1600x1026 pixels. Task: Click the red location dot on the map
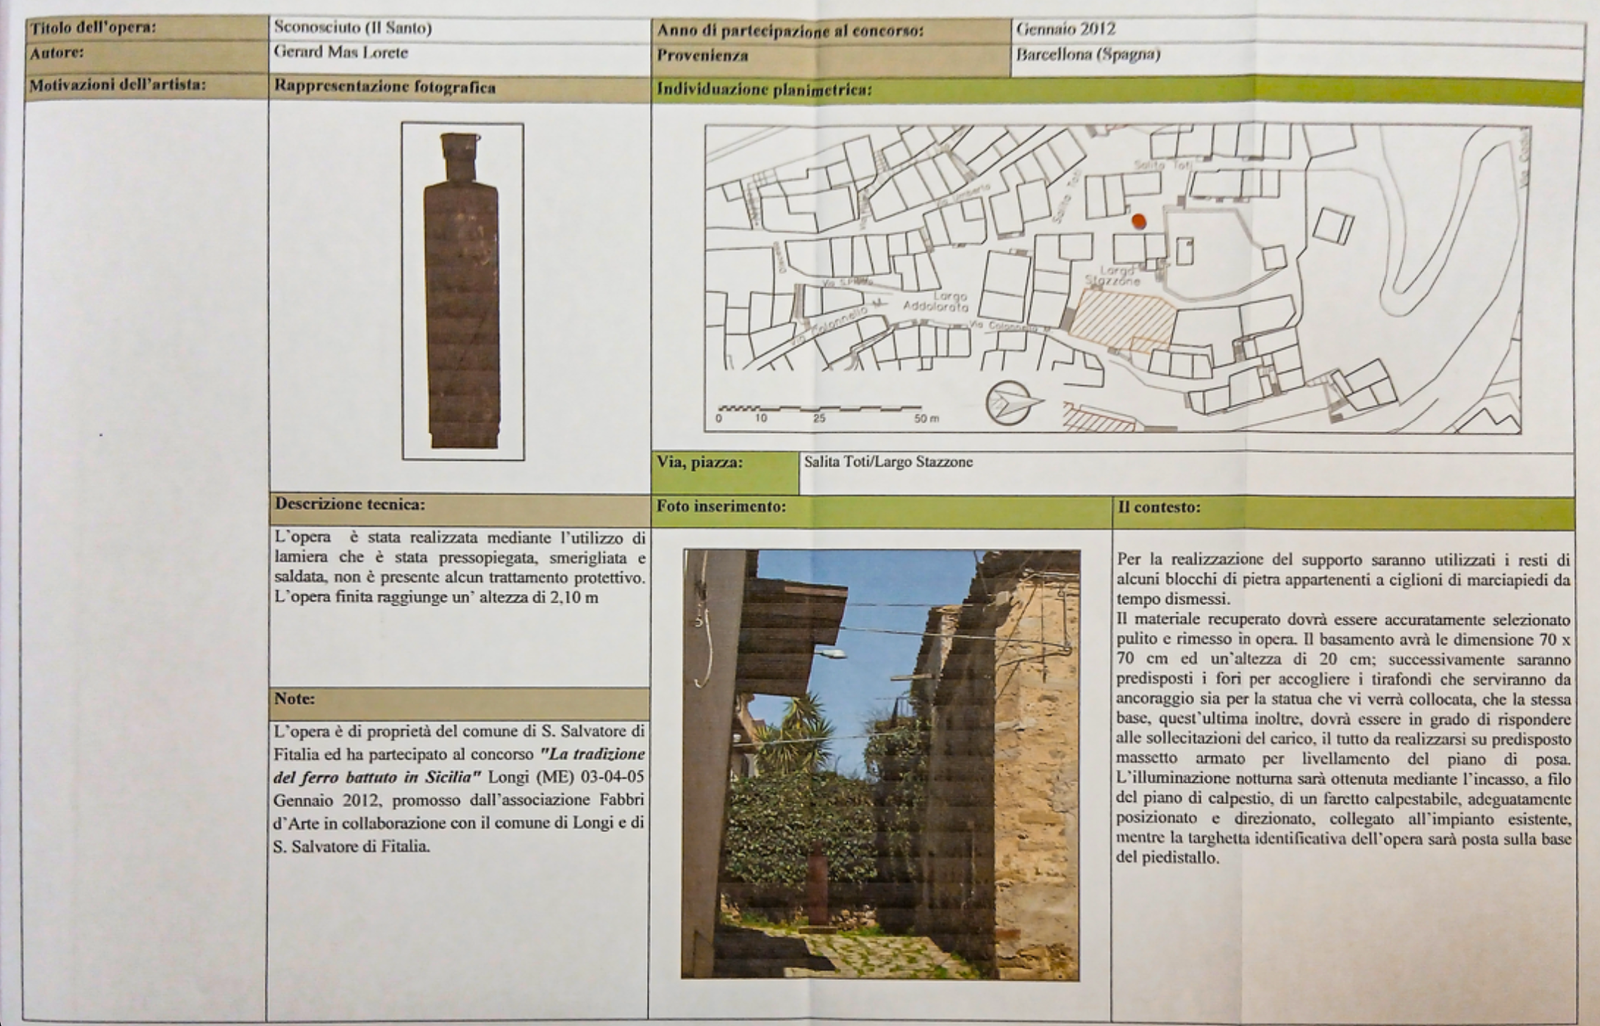click(x=1138, y=220)
